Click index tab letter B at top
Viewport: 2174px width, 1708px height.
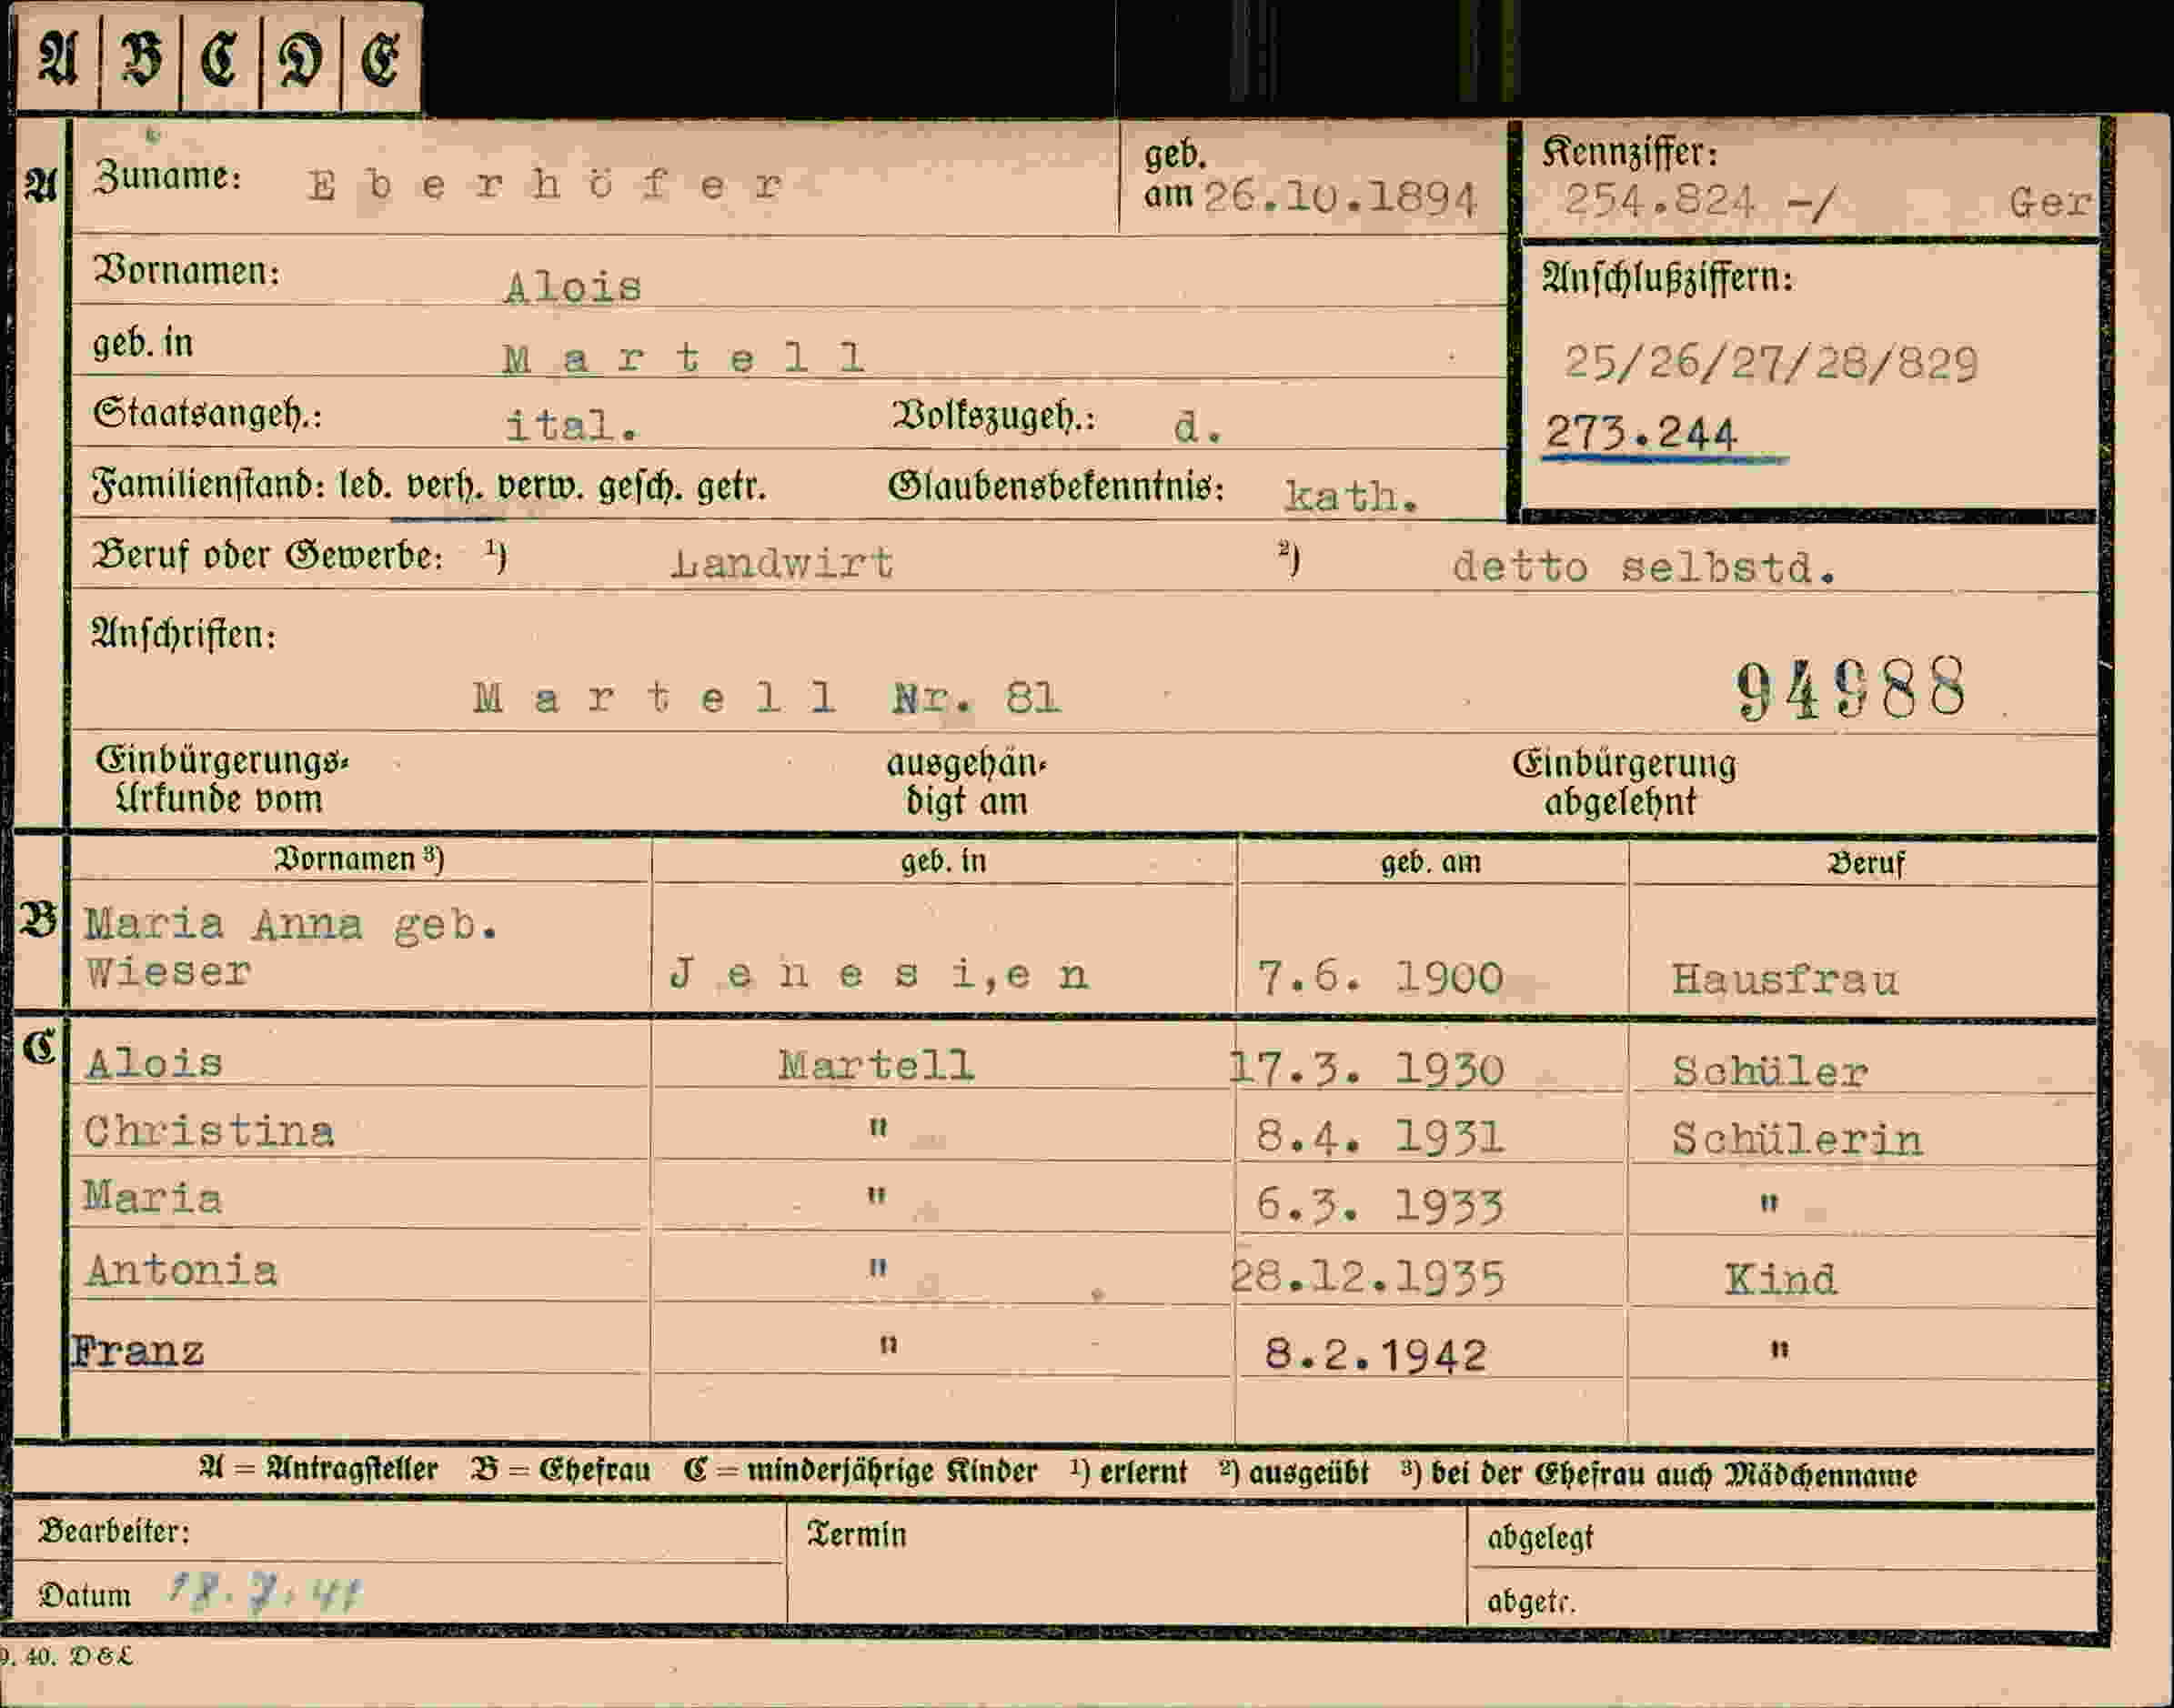(140, 58)
